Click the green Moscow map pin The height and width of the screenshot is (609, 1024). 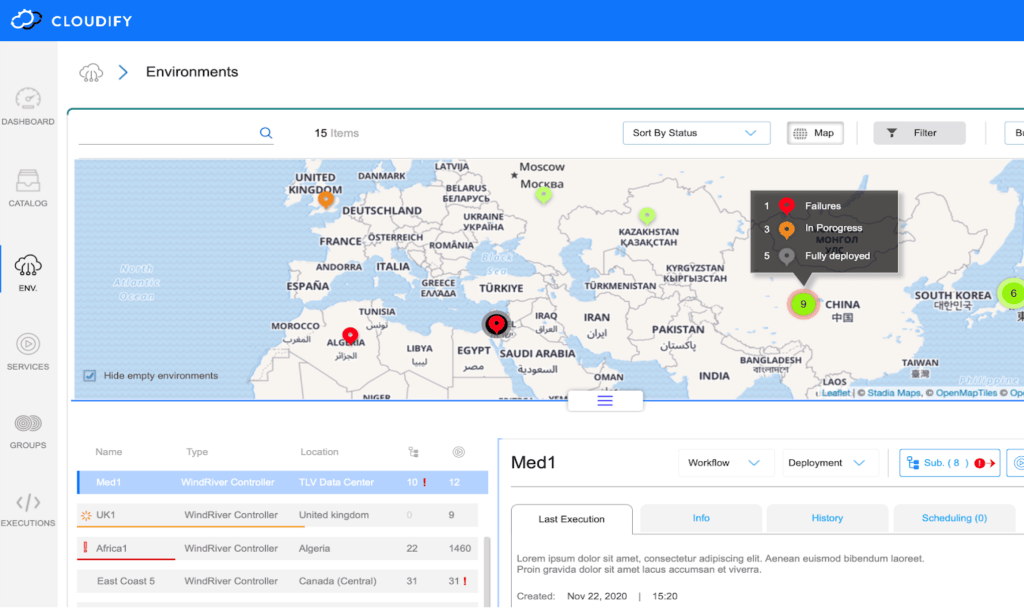543,195
